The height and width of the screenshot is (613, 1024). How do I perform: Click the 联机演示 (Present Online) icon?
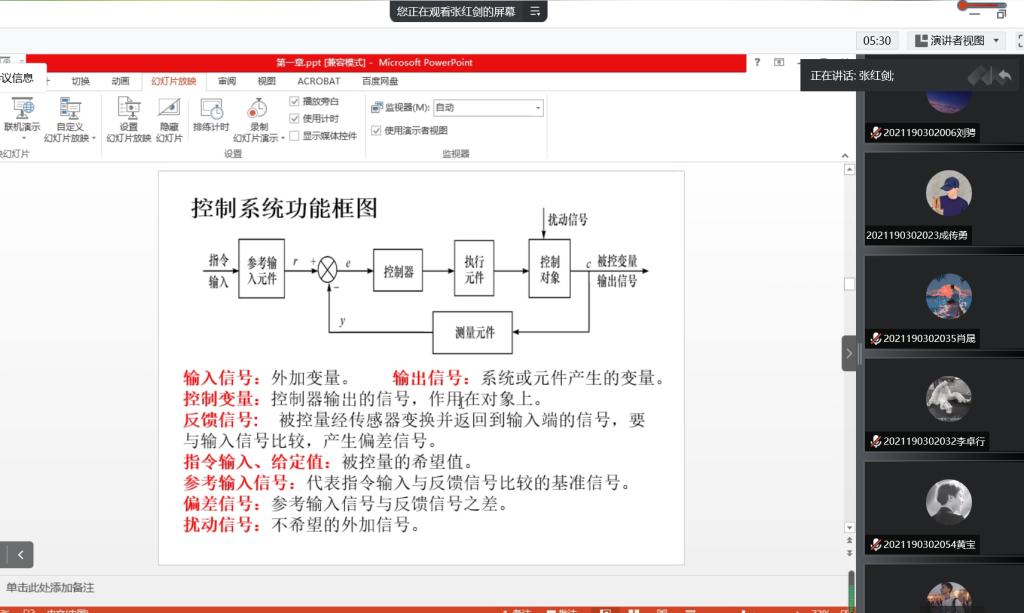coord(21,109)
